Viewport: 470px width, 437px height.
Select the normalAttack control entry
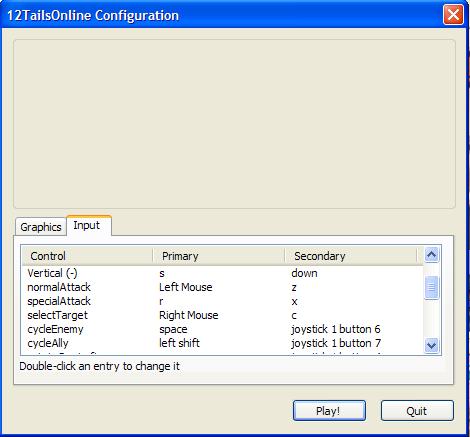pos(59,287)
